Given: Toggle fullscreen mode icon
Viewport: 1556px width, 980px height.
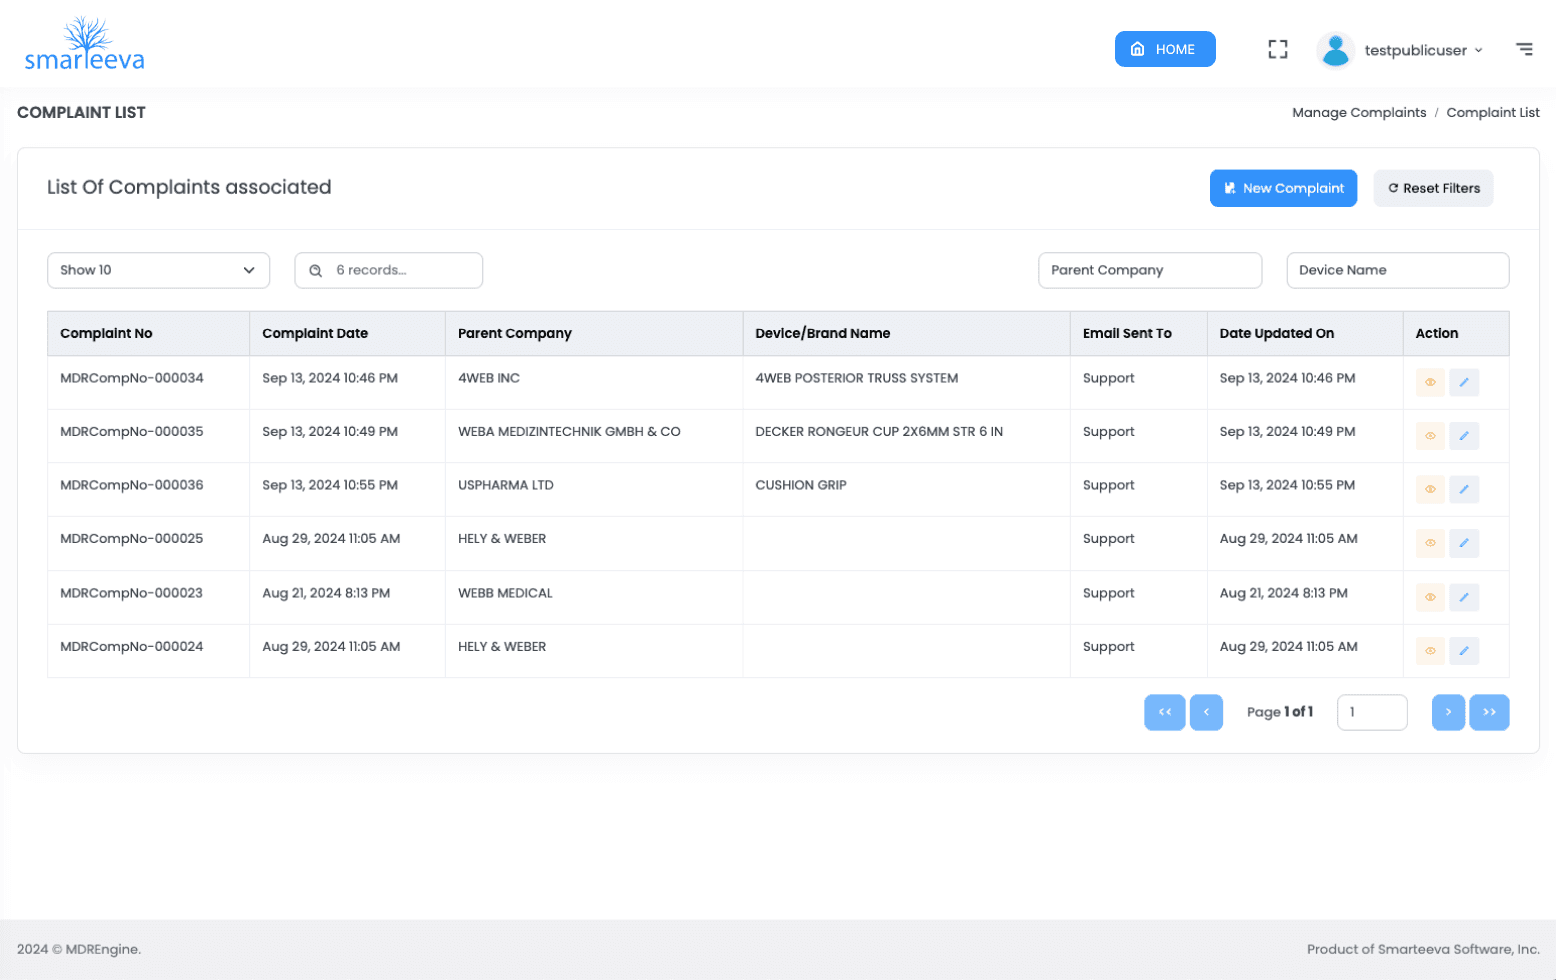Looking at the screenshot, I should coord(1278,49).
